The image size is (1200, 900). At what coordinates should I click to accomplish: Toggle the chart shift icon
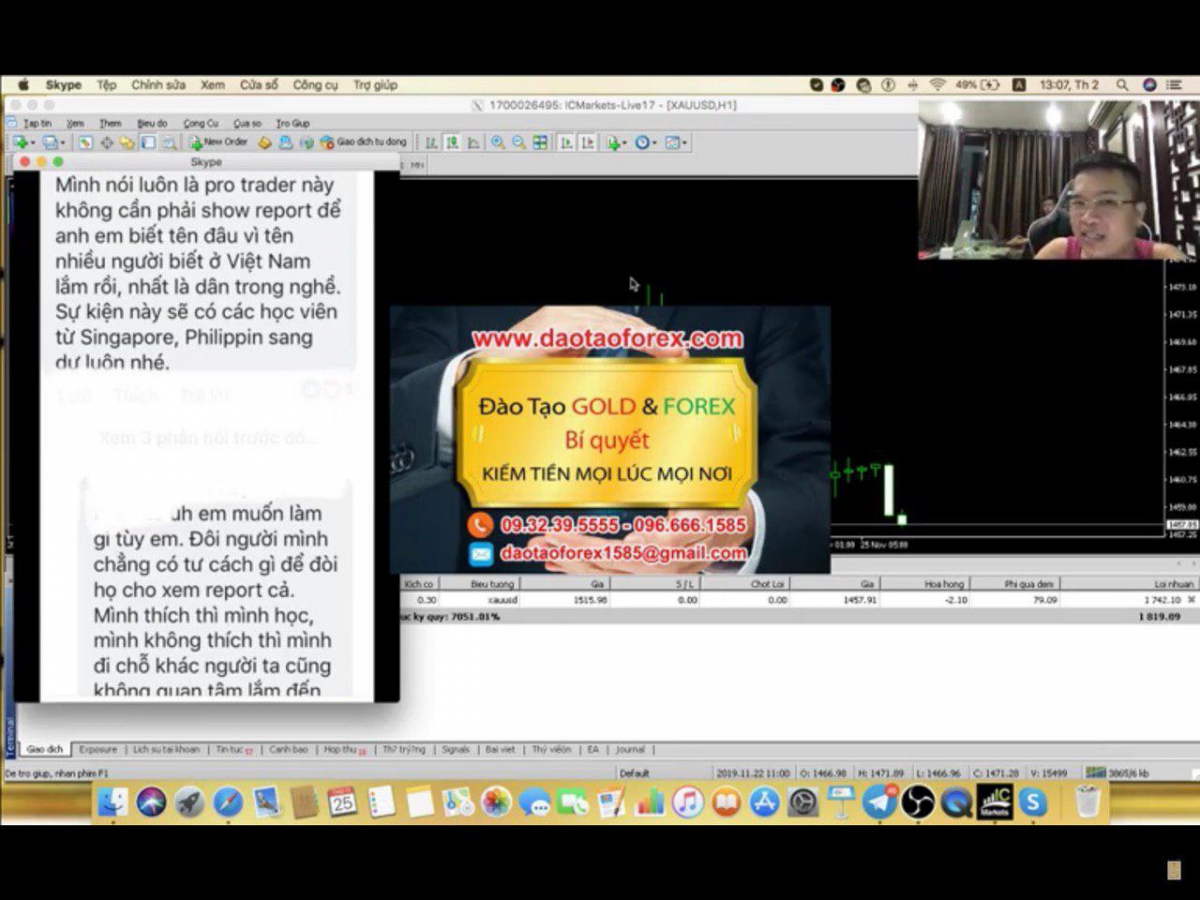[588, 142]
